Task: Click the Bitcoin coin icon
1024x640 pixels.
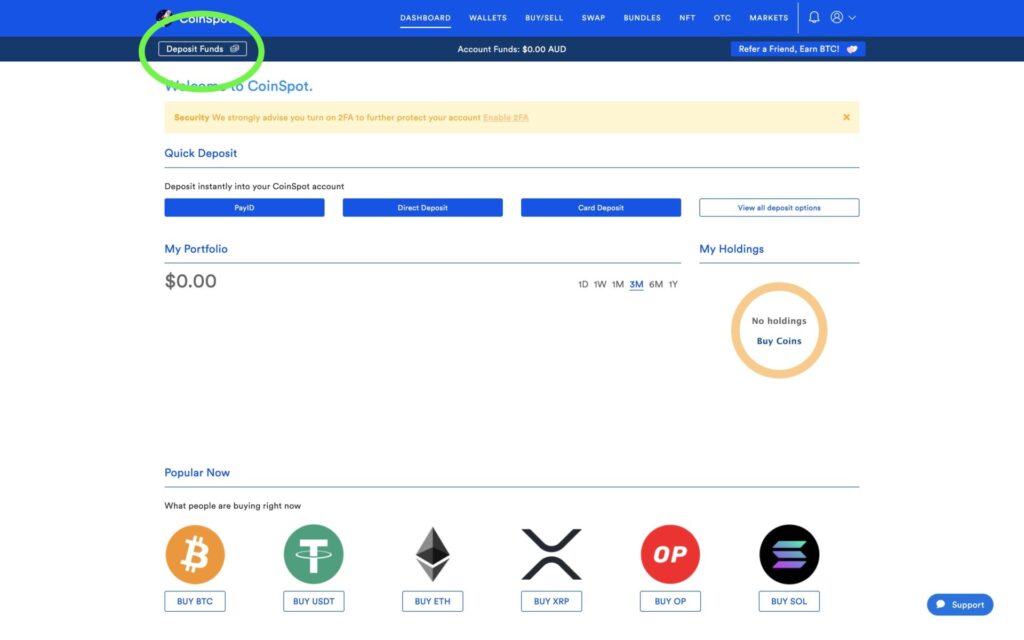Action: [195, 554]
